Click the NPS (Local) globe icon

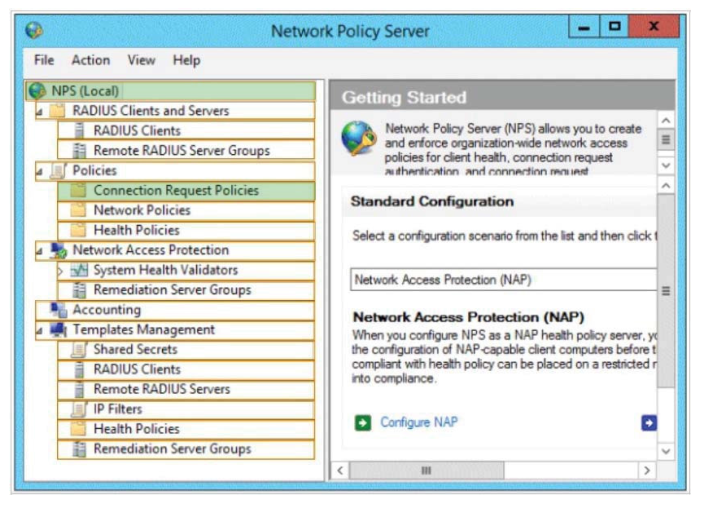coord(37,91)
